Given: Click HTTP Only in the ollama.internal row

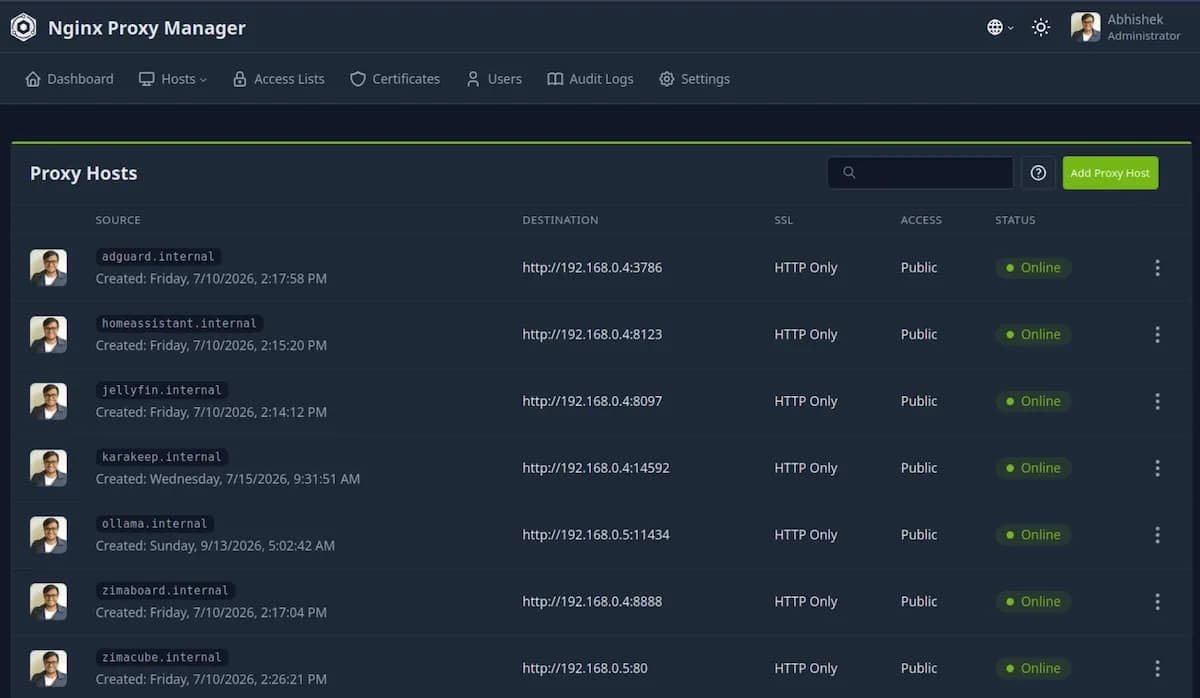Looking at the screenshot, I should (x=806, y=535).
